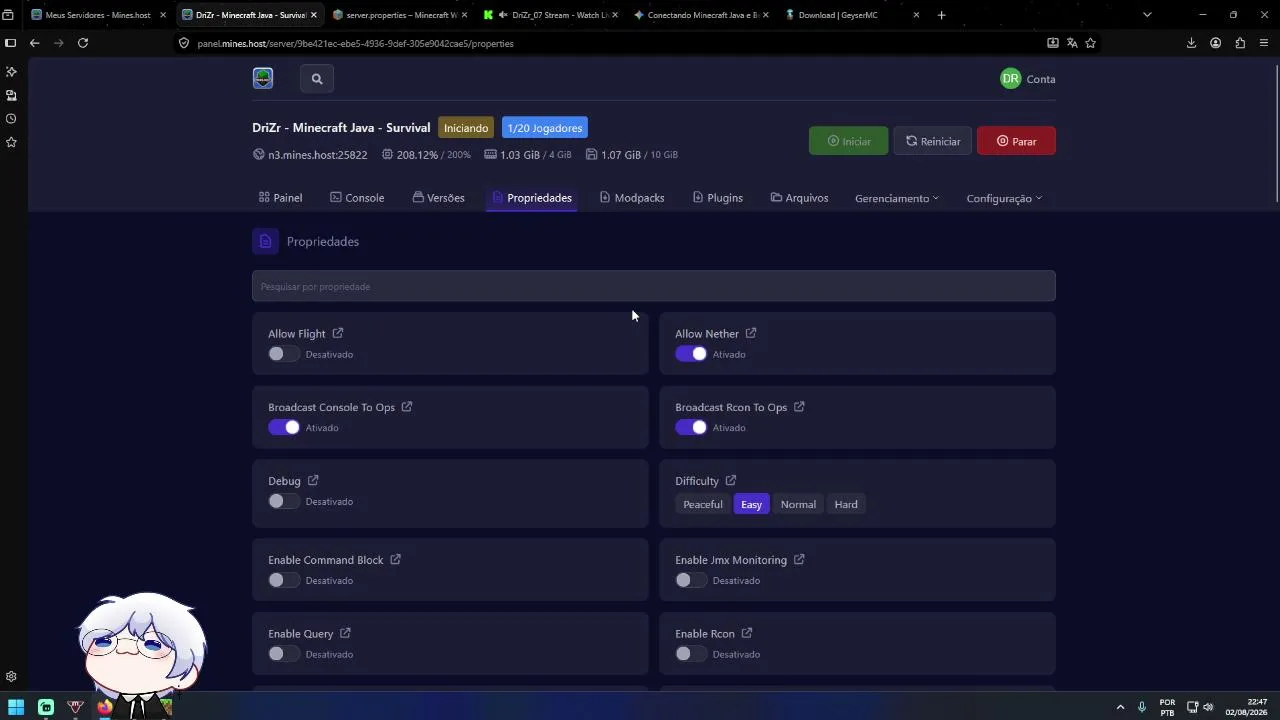This screenshot has width=1280, height=720.
Task: Open the Versões tab
Action: [439, 198]
